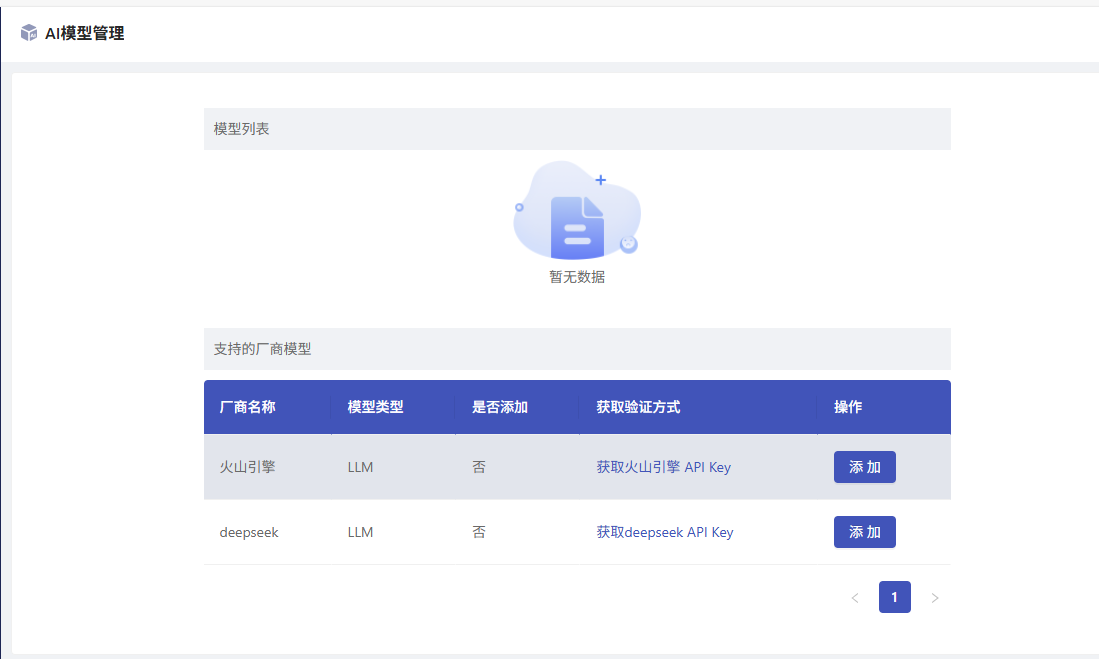Select the 模型列表 section header

point(577,129)
